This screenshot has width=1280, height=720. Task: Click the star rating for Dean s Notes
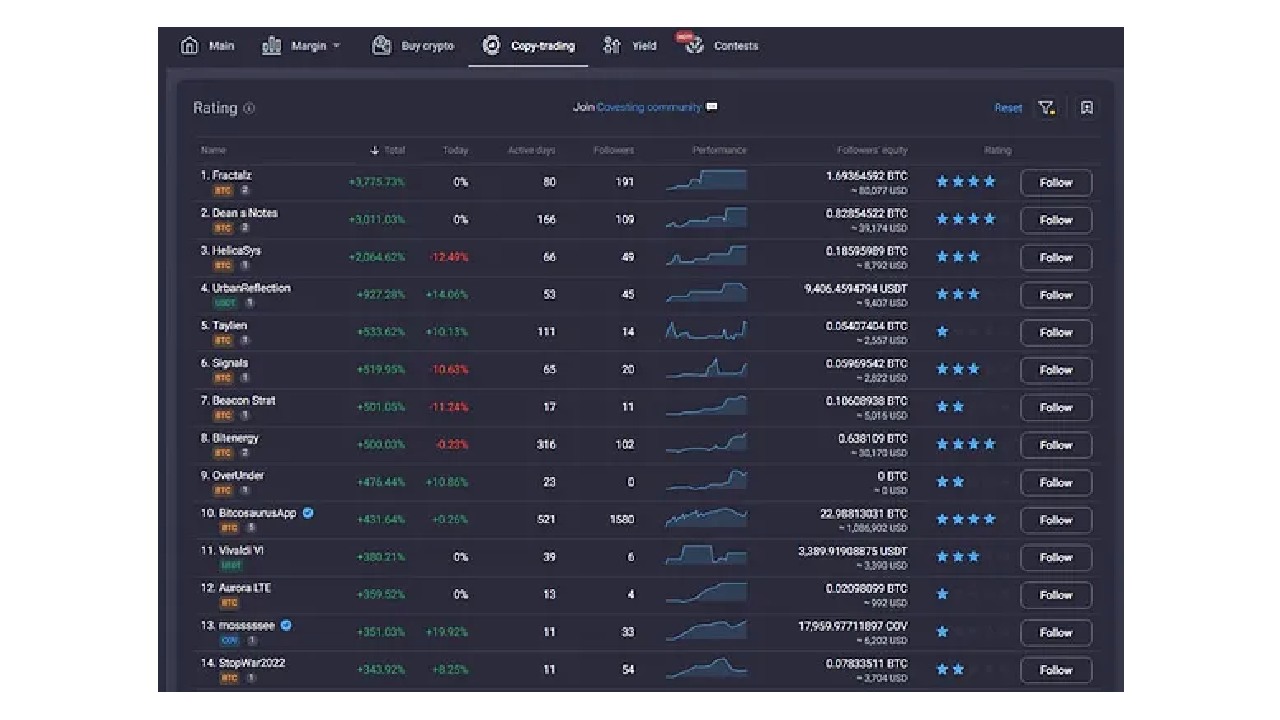click(965, 219)
